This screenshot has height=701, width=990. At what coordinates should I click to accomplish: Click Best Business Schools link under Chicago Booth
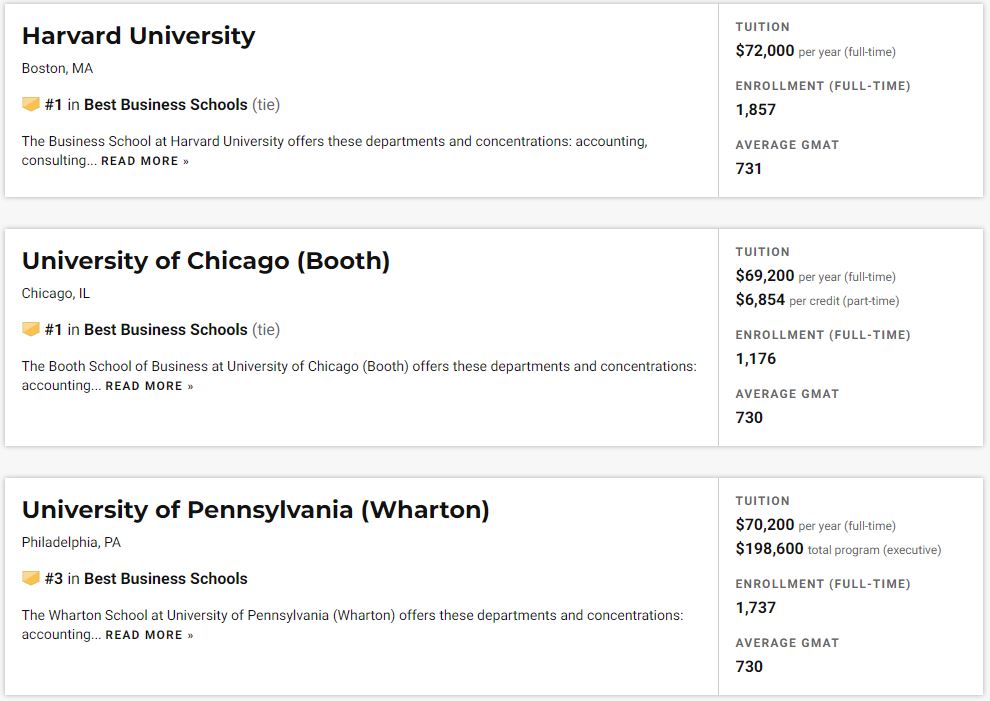(x=165, y=329)
